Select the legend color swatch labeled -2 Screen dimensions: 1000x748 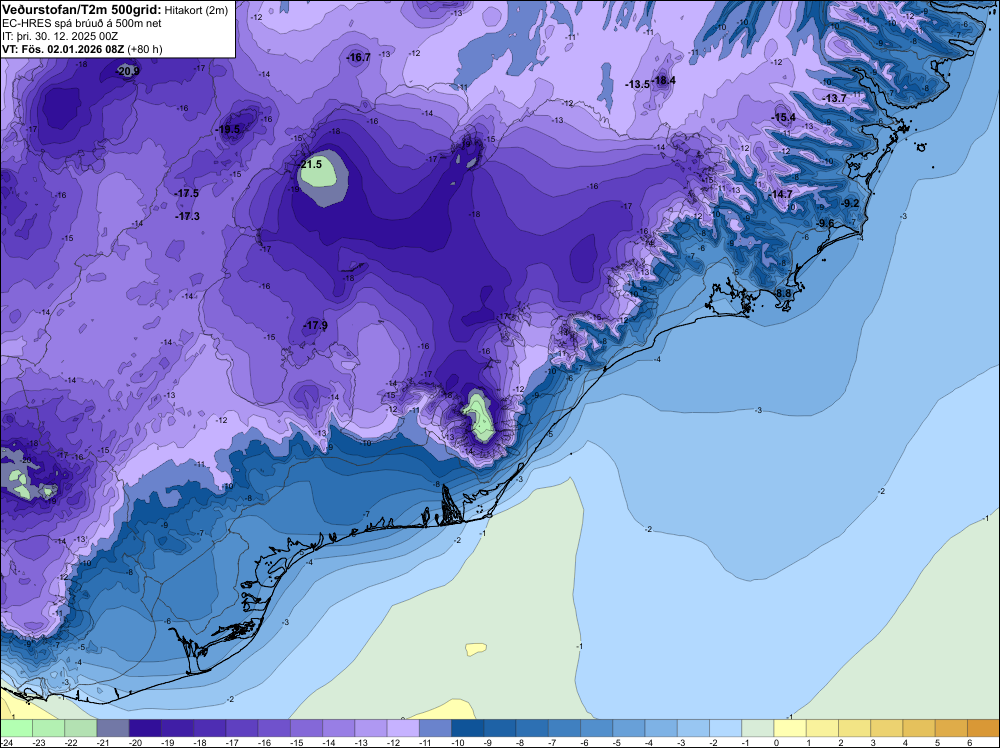coord(726,728)
